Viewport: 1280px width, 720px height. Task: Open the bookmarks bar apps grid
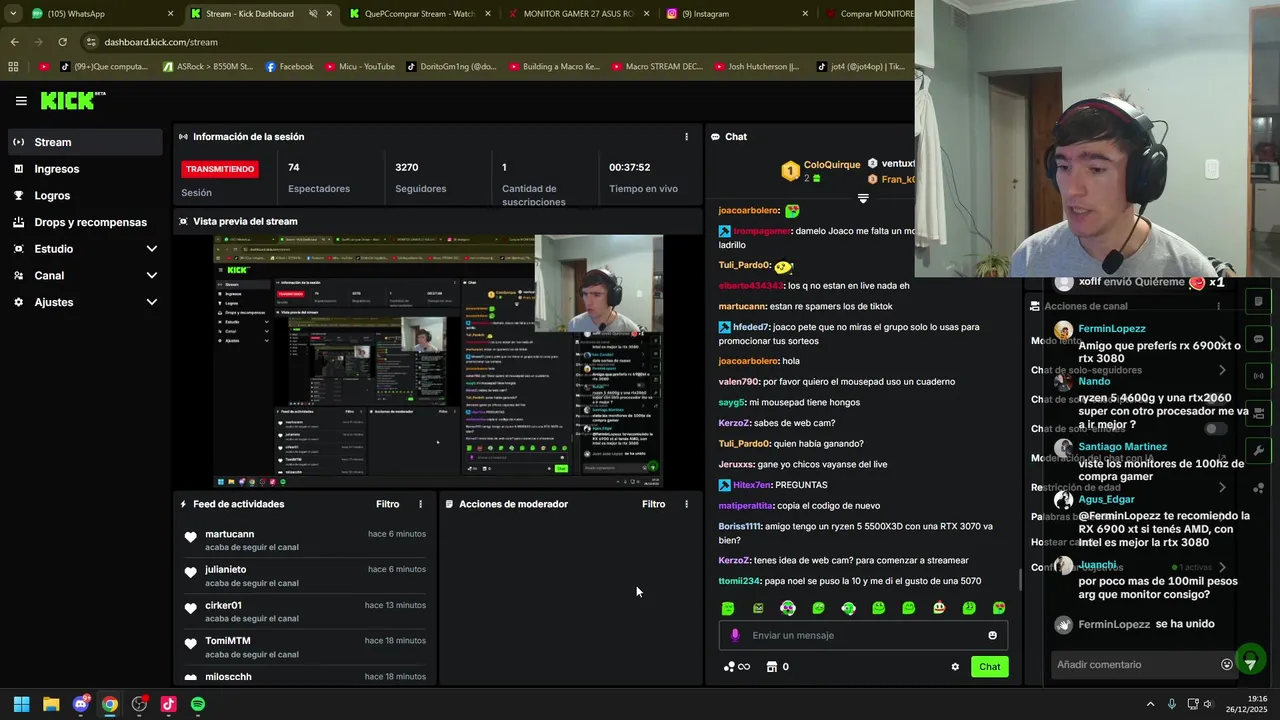pyautogui.click(x=13, y=67)
